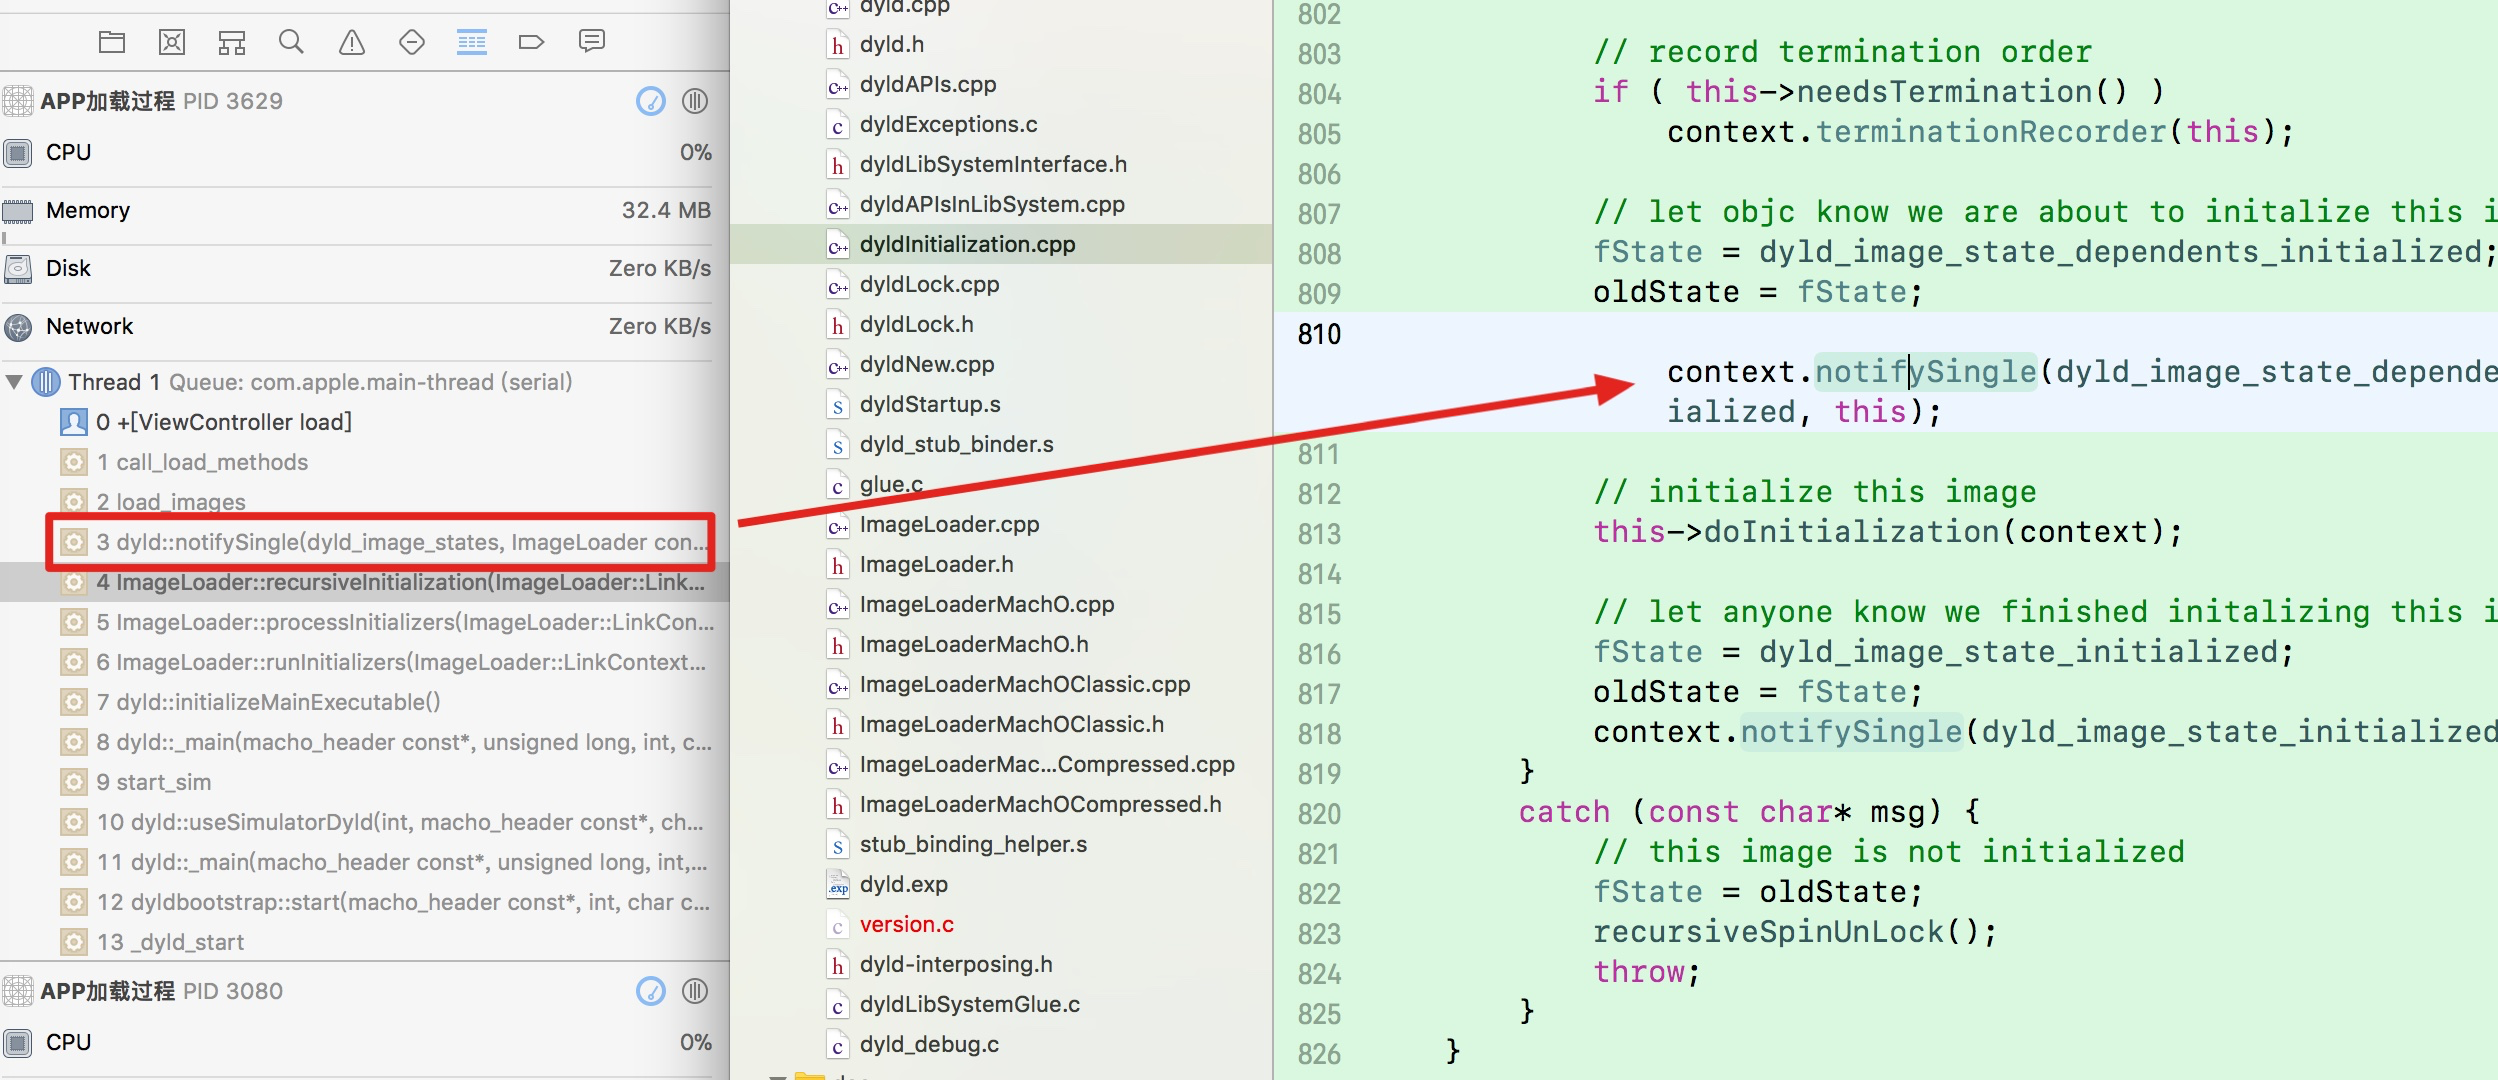Select the Debug navigator icon
This screenshot has width=2498, height=1080.
click(471, 42)
